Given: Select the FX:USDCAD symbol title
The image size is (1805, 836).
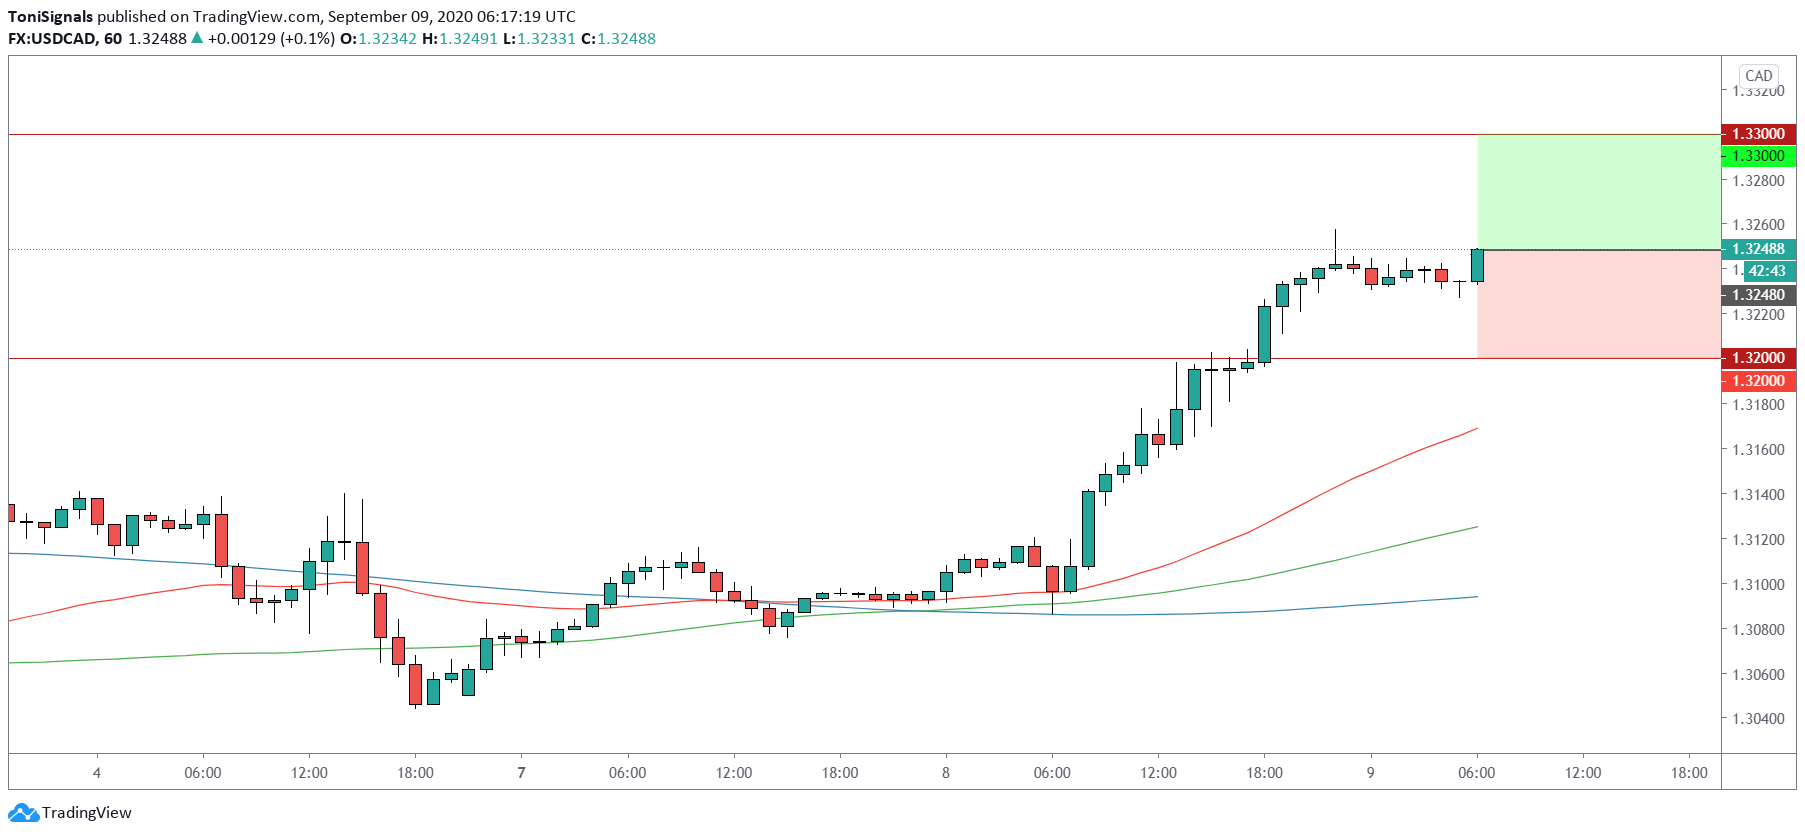Looking at the screenshot, I should (52, 39).
